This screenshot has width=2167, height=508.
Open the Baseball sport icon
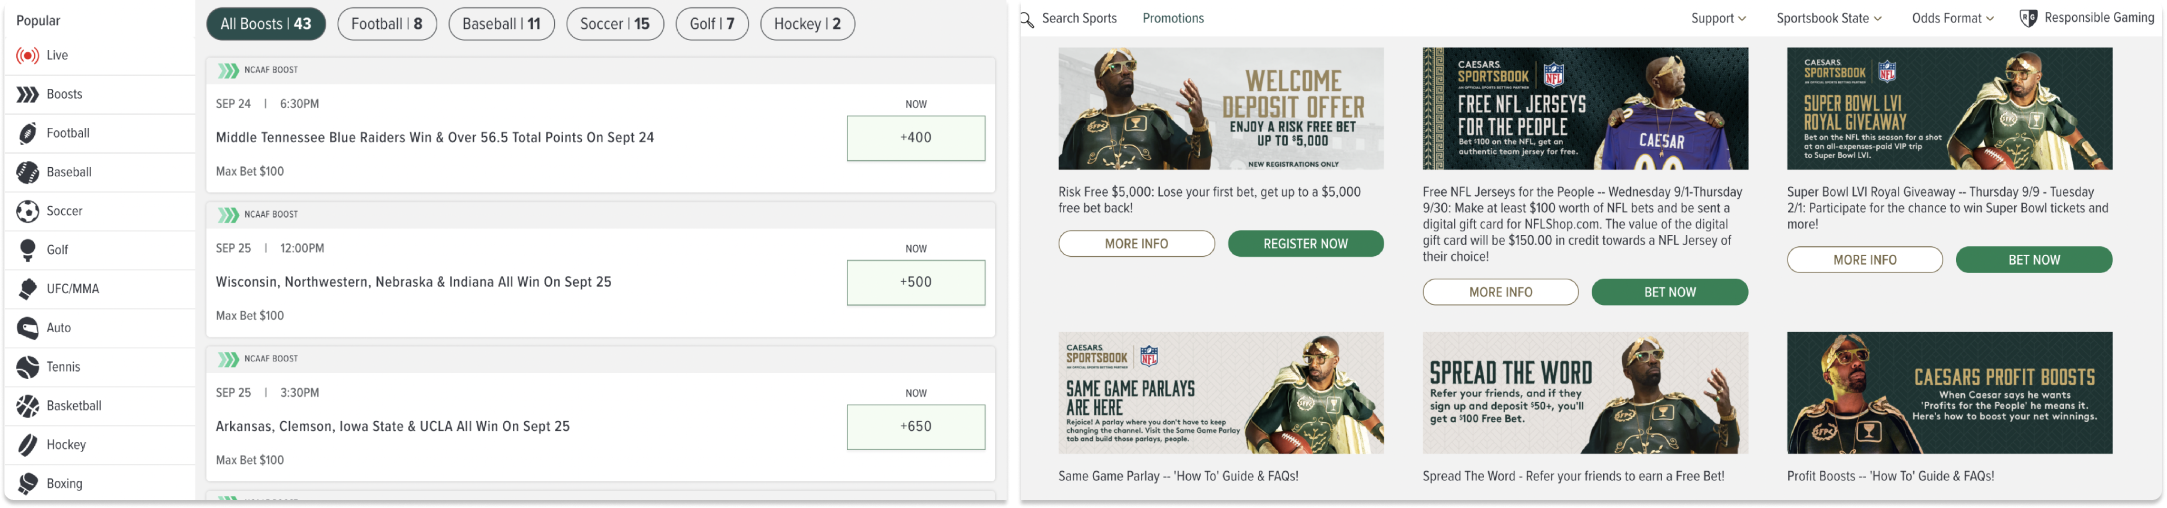point(28,172)
